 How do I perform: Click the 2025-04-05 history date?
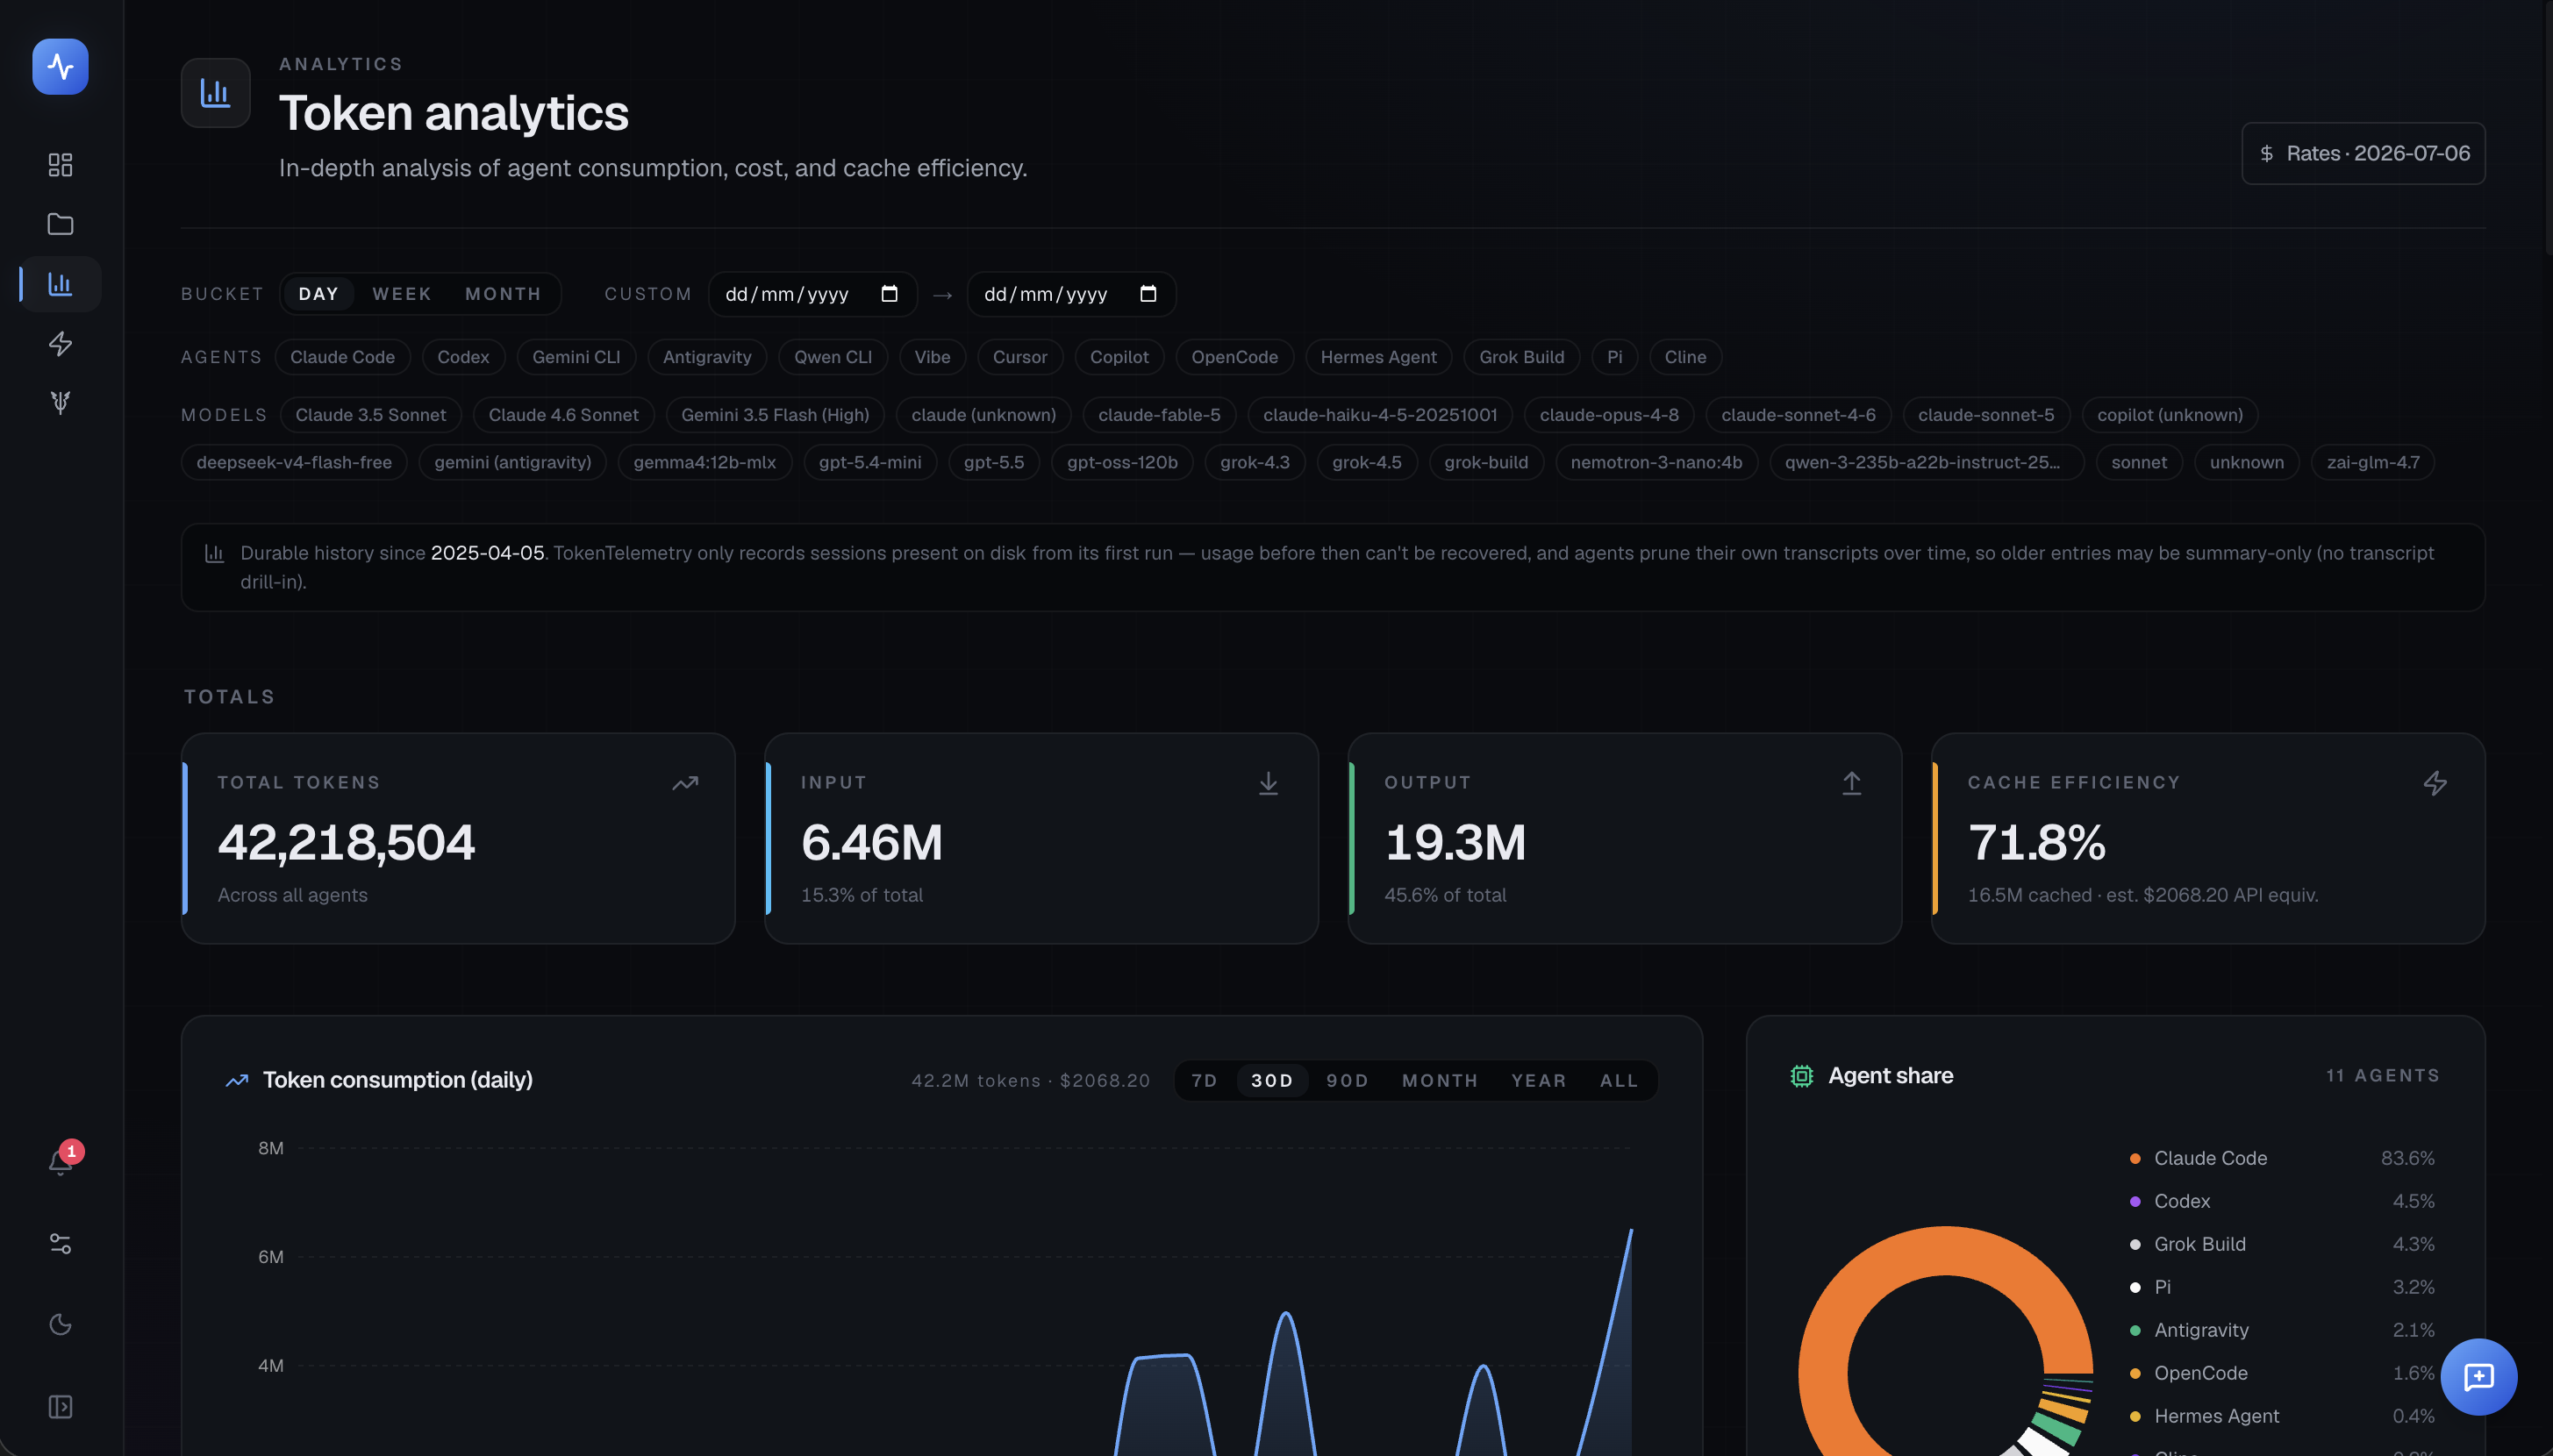(487, 553)
